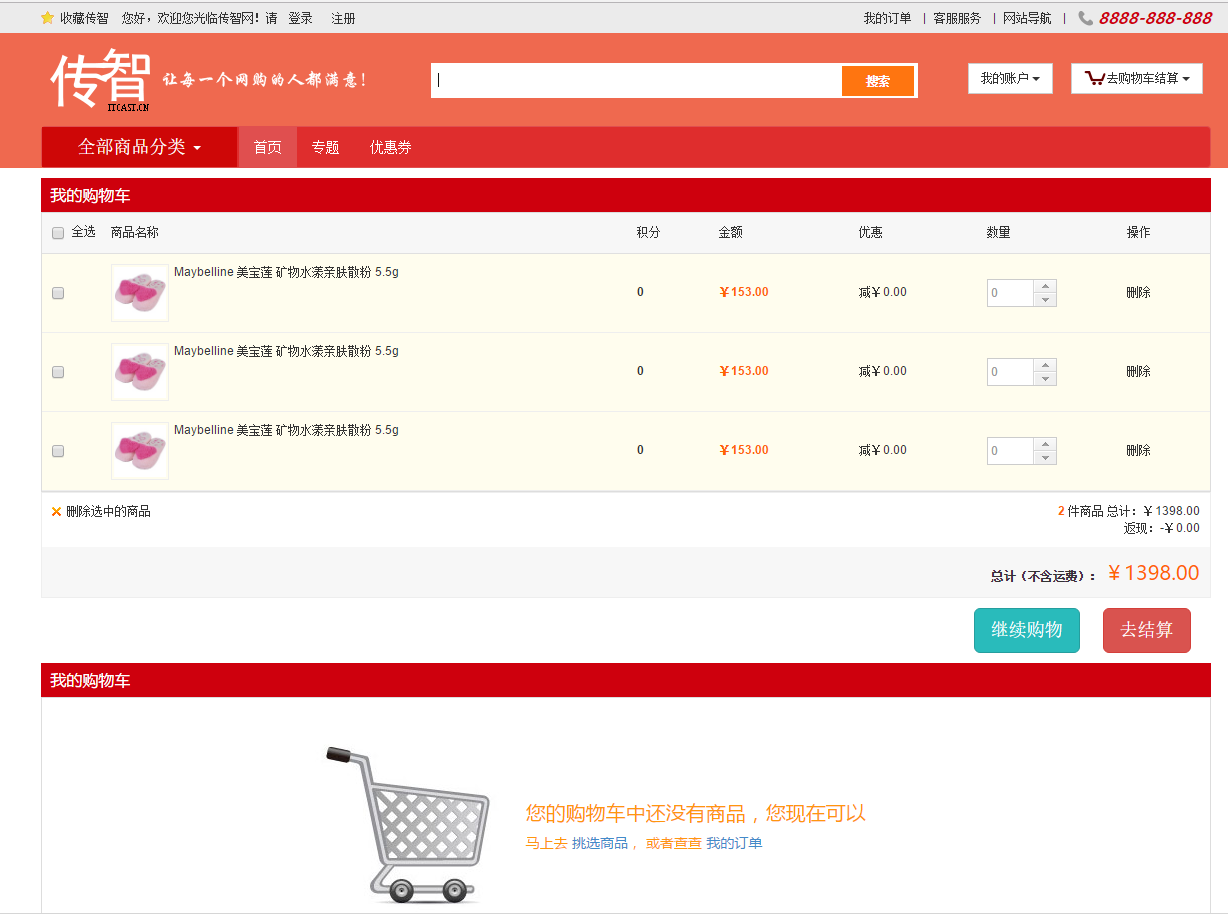Click the 商品名称 column header
1228x914 pixels.
point(135,232)
